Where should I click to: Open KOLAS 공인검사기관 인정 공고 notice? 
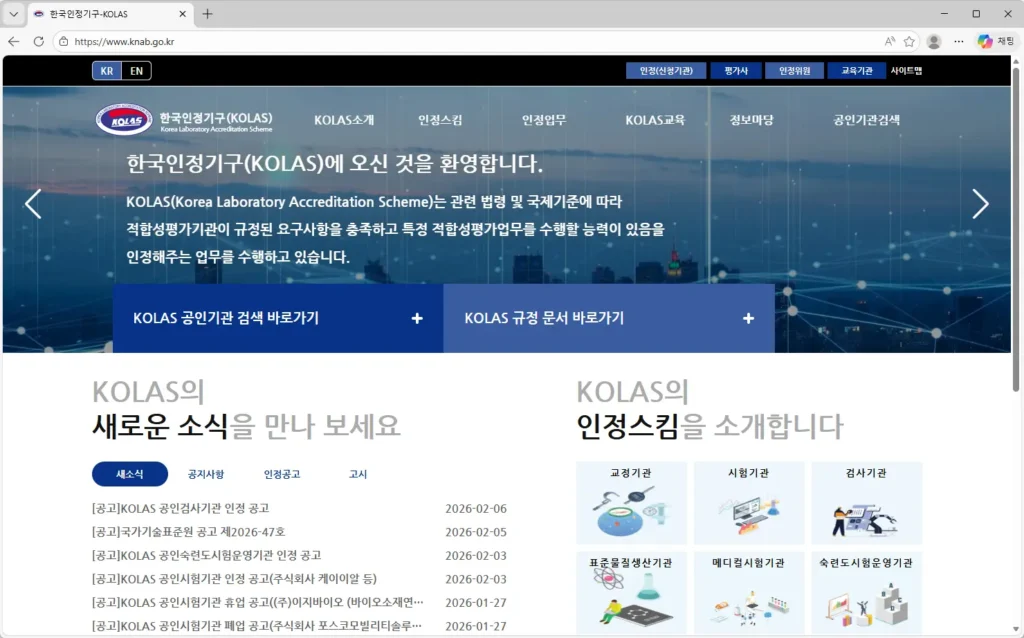point(180,508)
